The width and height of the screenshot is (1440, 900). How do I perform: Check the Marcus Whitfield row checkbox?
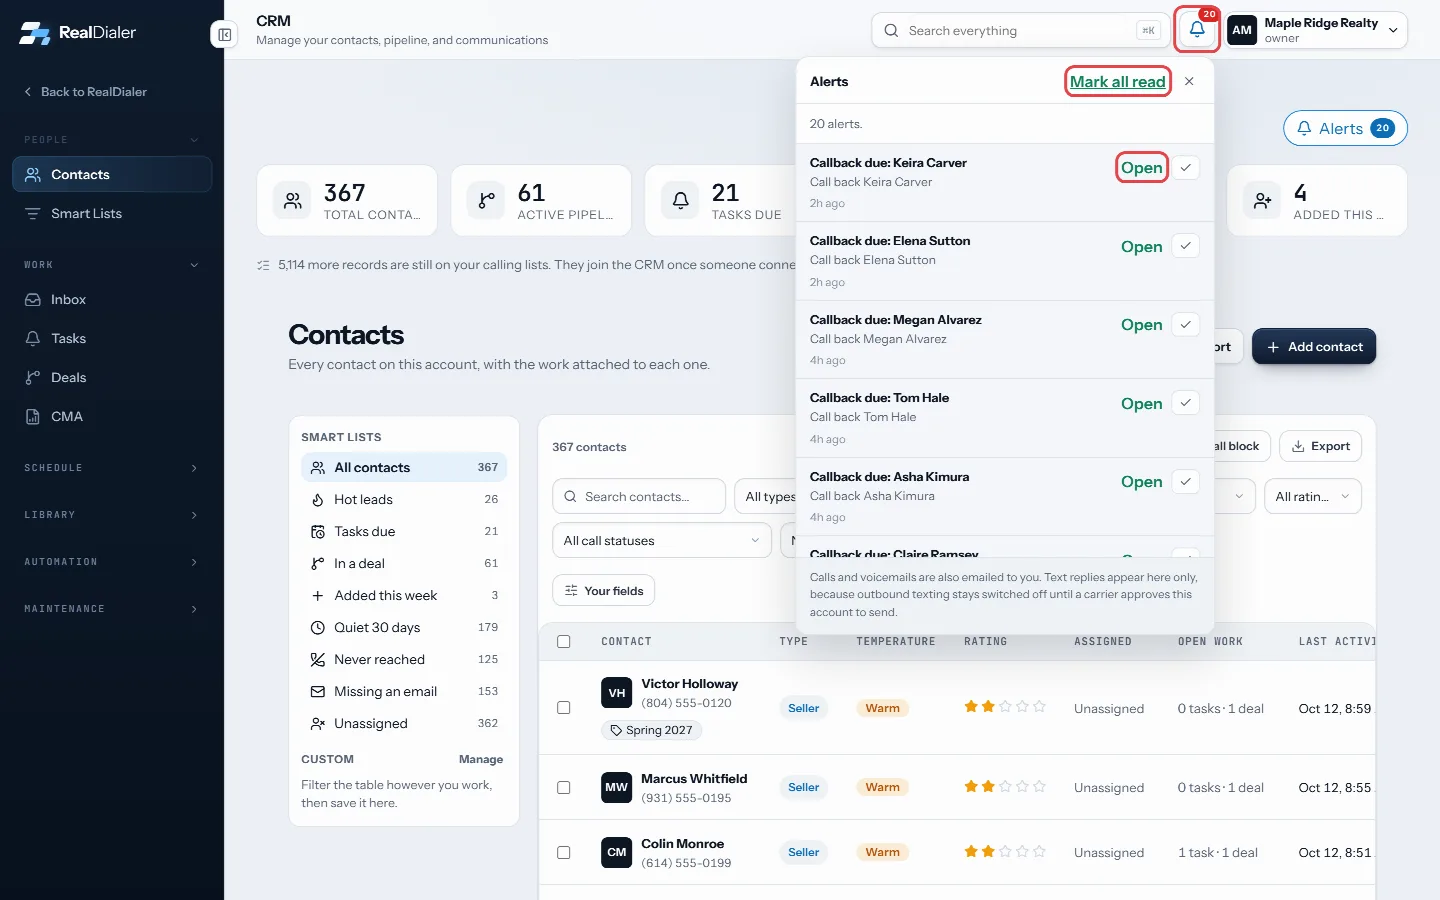point(564,787)
